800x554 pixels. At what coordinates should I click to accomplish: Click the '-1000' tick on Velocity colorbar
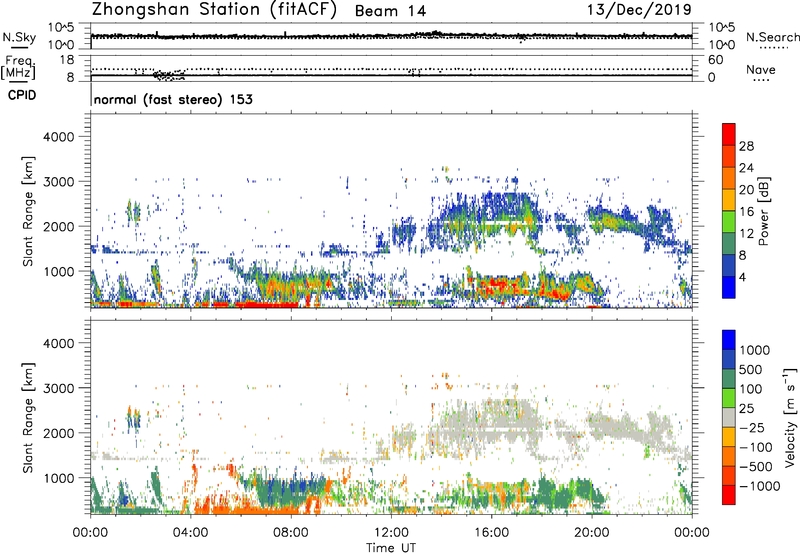pos(760,486)
